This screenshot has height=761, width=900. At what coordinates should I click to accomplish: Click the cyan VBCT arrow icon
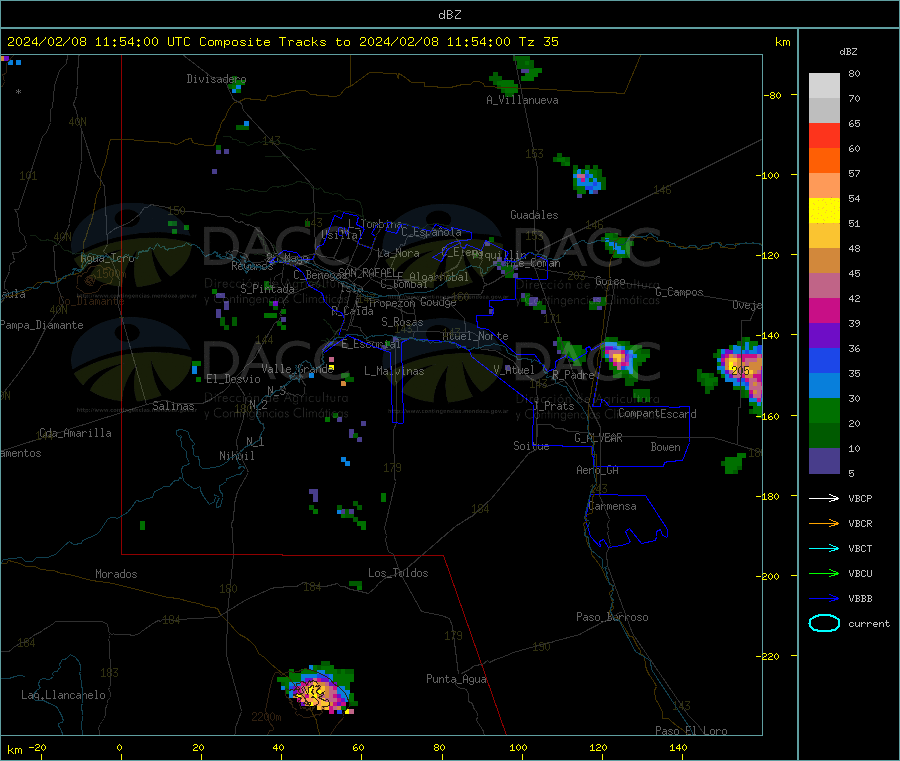[x=824, y=549]
